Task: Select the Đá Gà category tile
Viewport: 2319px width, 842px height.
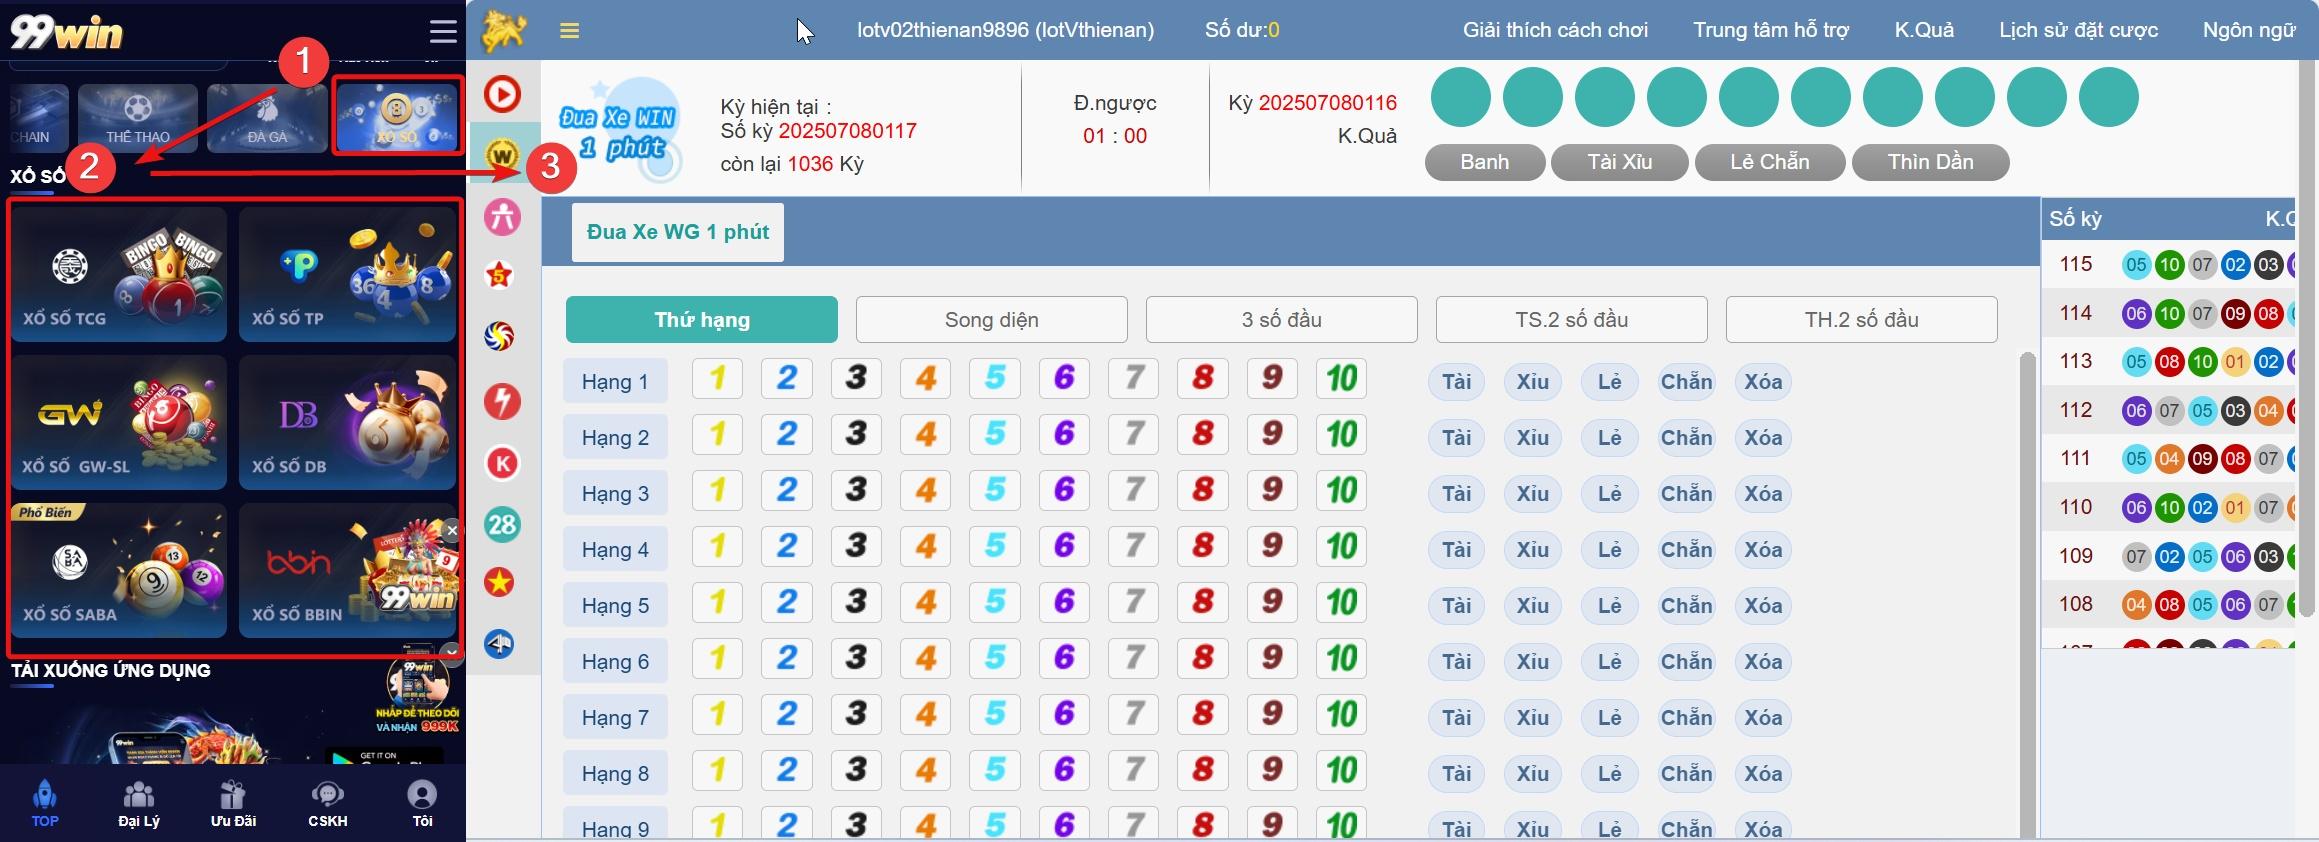Action: tap(267, 117)
